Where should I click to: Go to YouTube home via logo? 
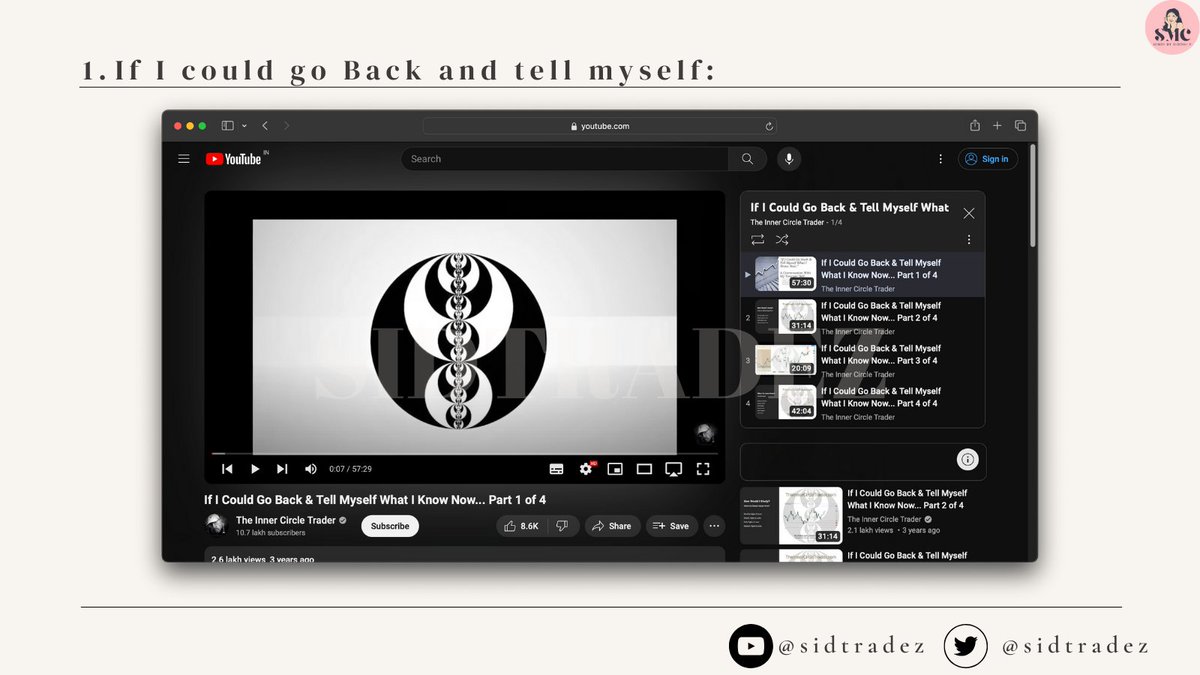[x=234, y=159]
